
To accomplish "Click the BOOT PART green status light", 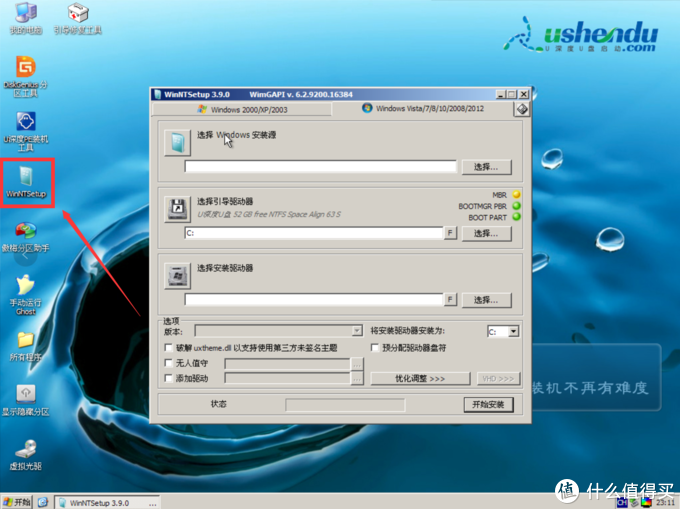I will point(516,217).
